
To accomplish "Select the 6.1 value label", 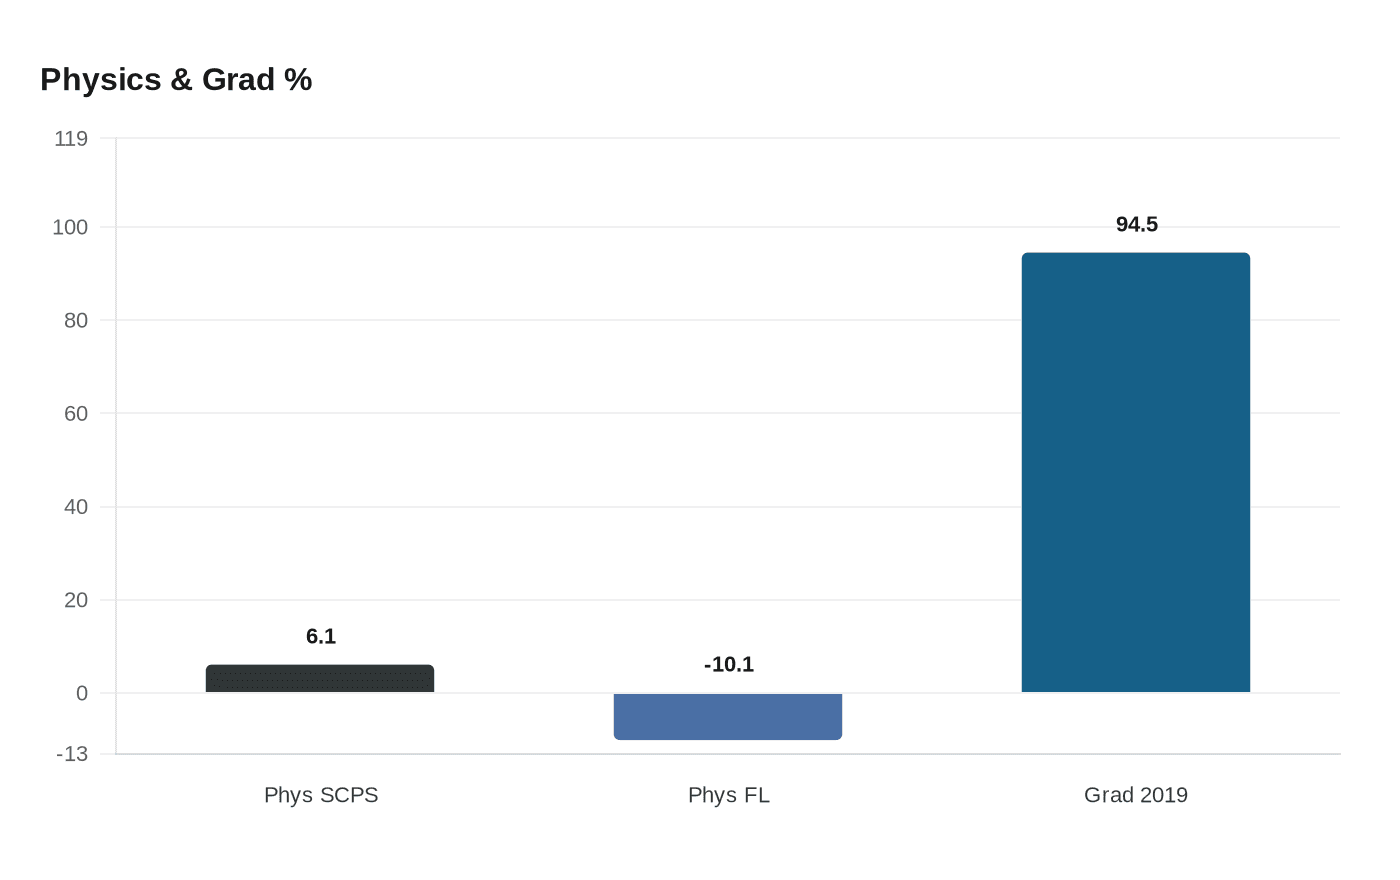I will click(x=321, y=637).
